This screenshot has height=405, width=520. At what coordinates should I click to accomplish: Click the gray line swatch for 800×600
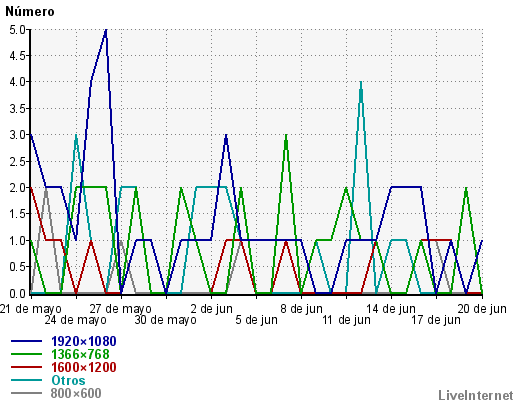[x=26, y=393]
